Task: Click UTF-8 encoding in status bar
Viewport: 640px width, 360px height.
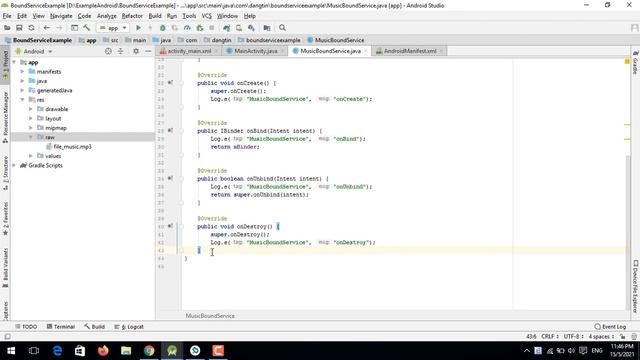Action: click(x=573, y=336)
